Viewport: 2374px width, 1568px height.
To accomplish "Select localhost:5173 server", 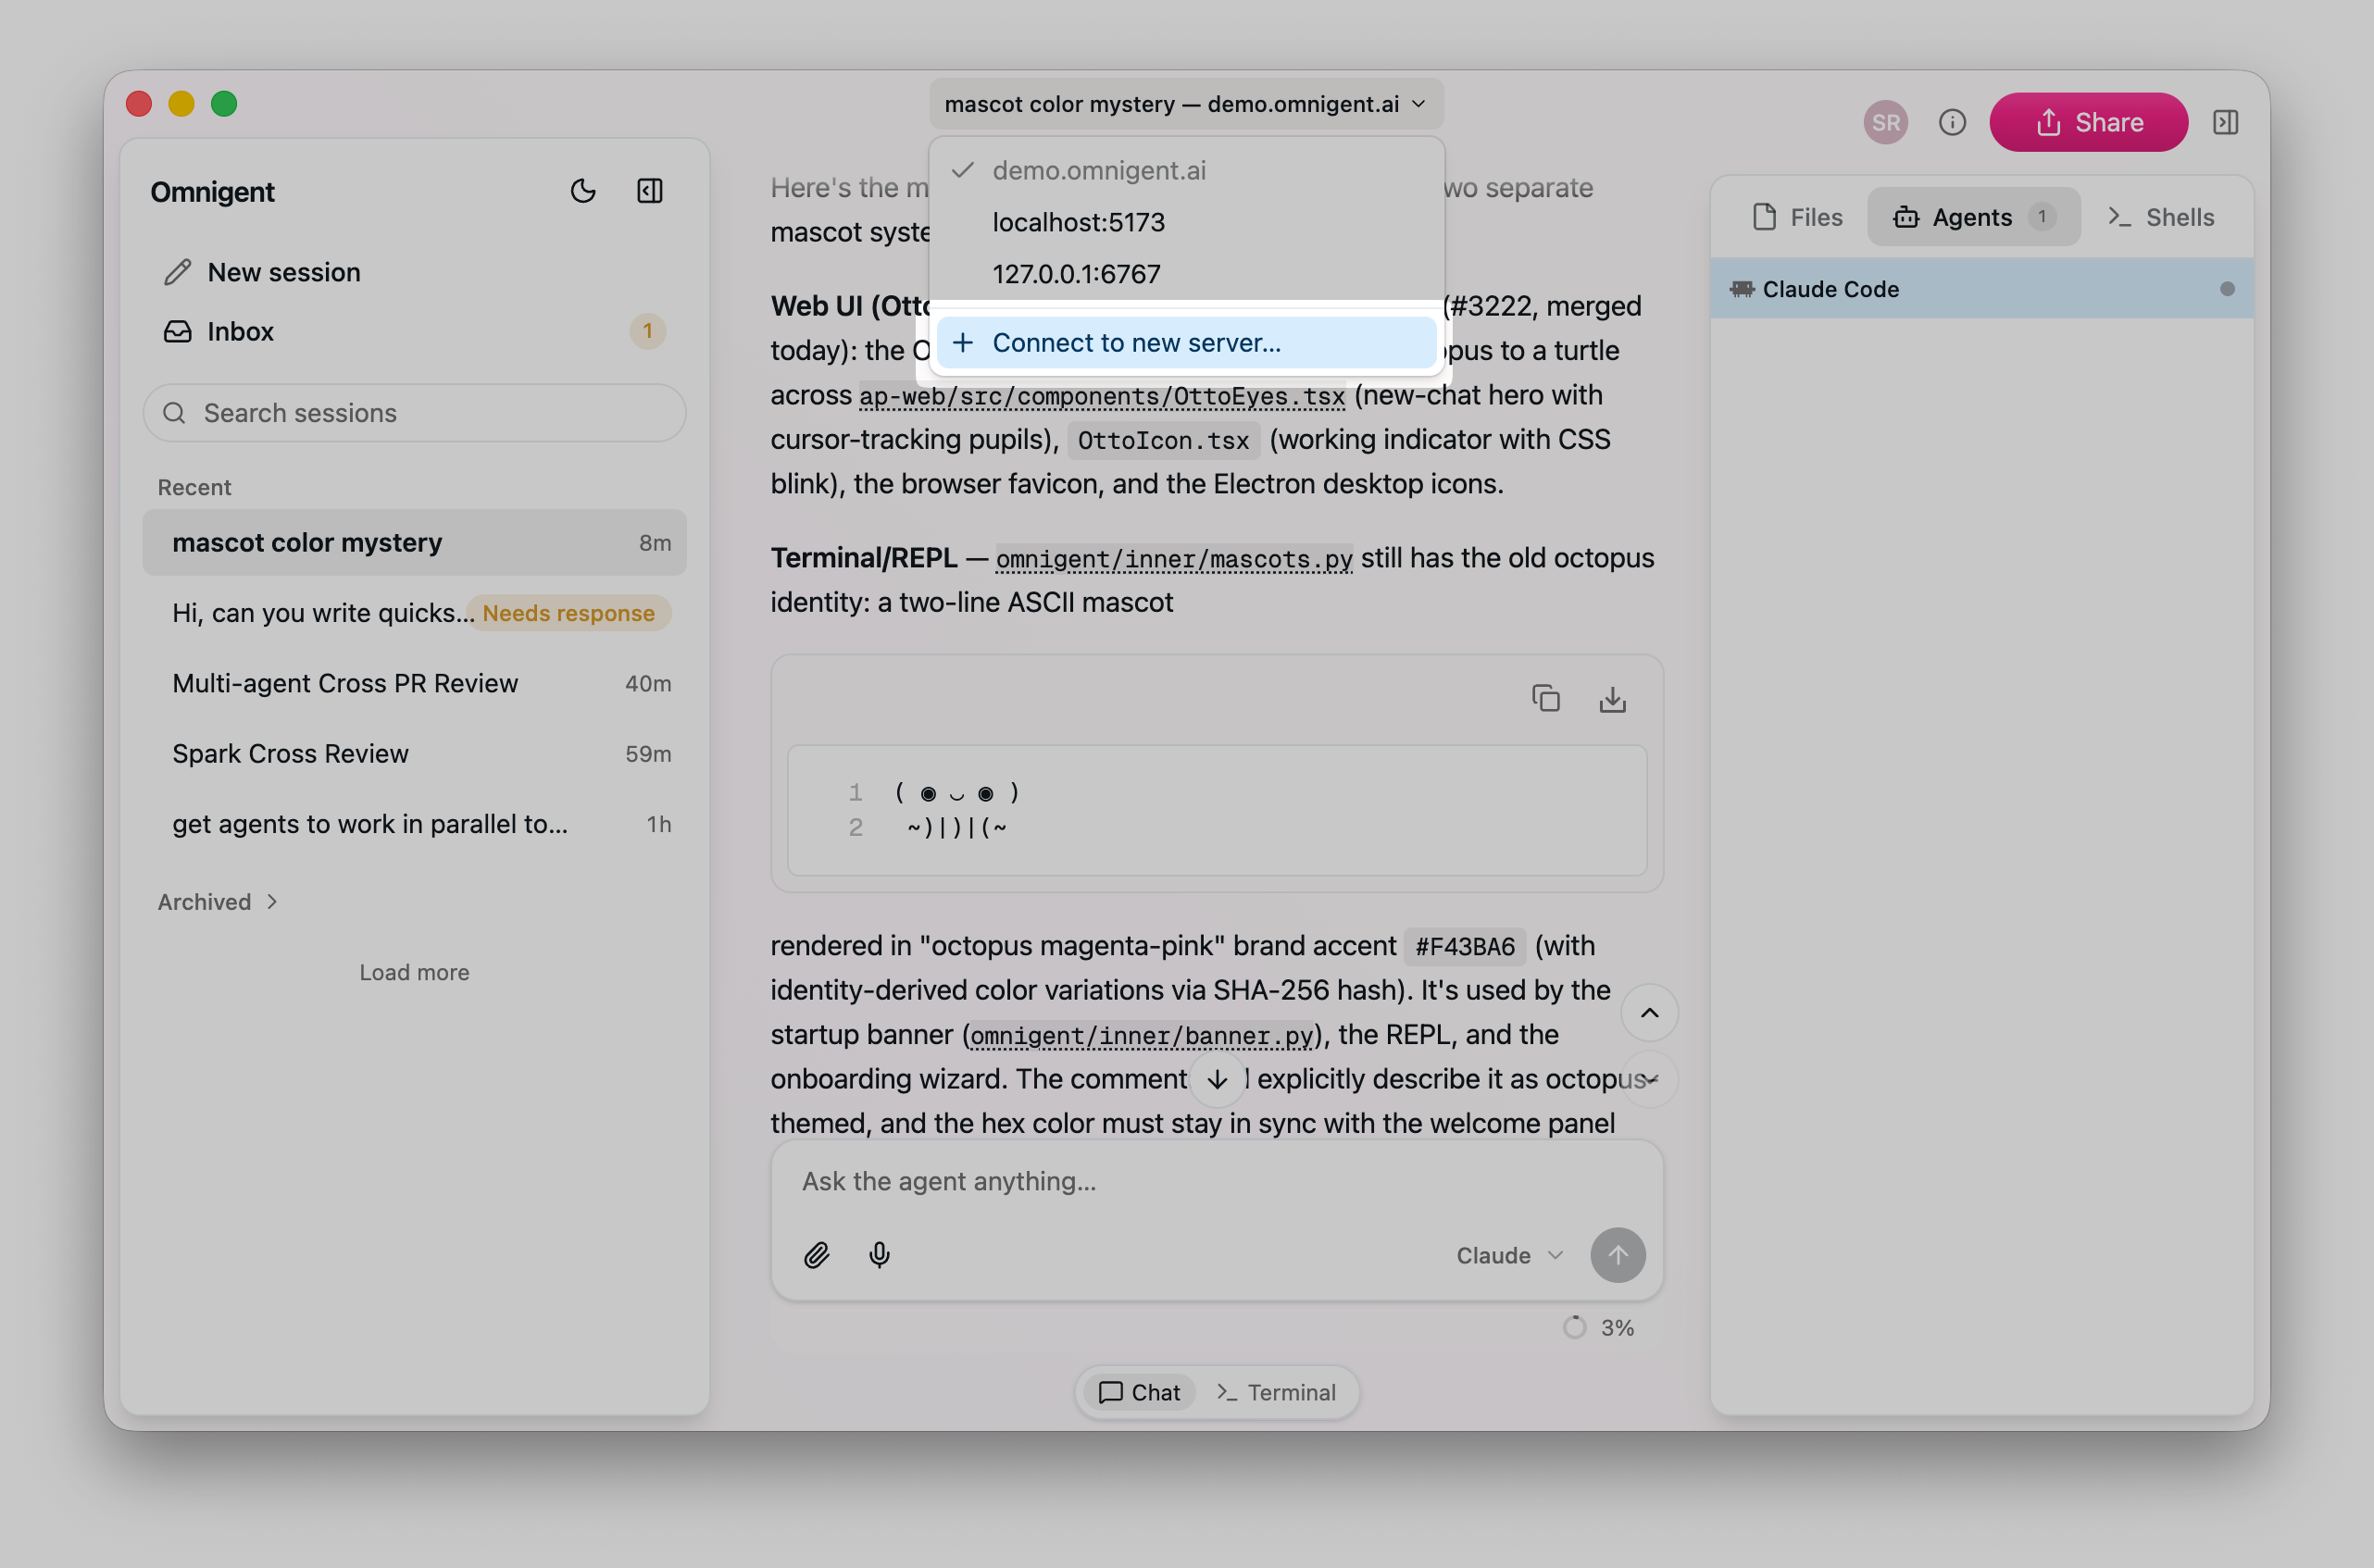I will click(x=1186, y=222).
